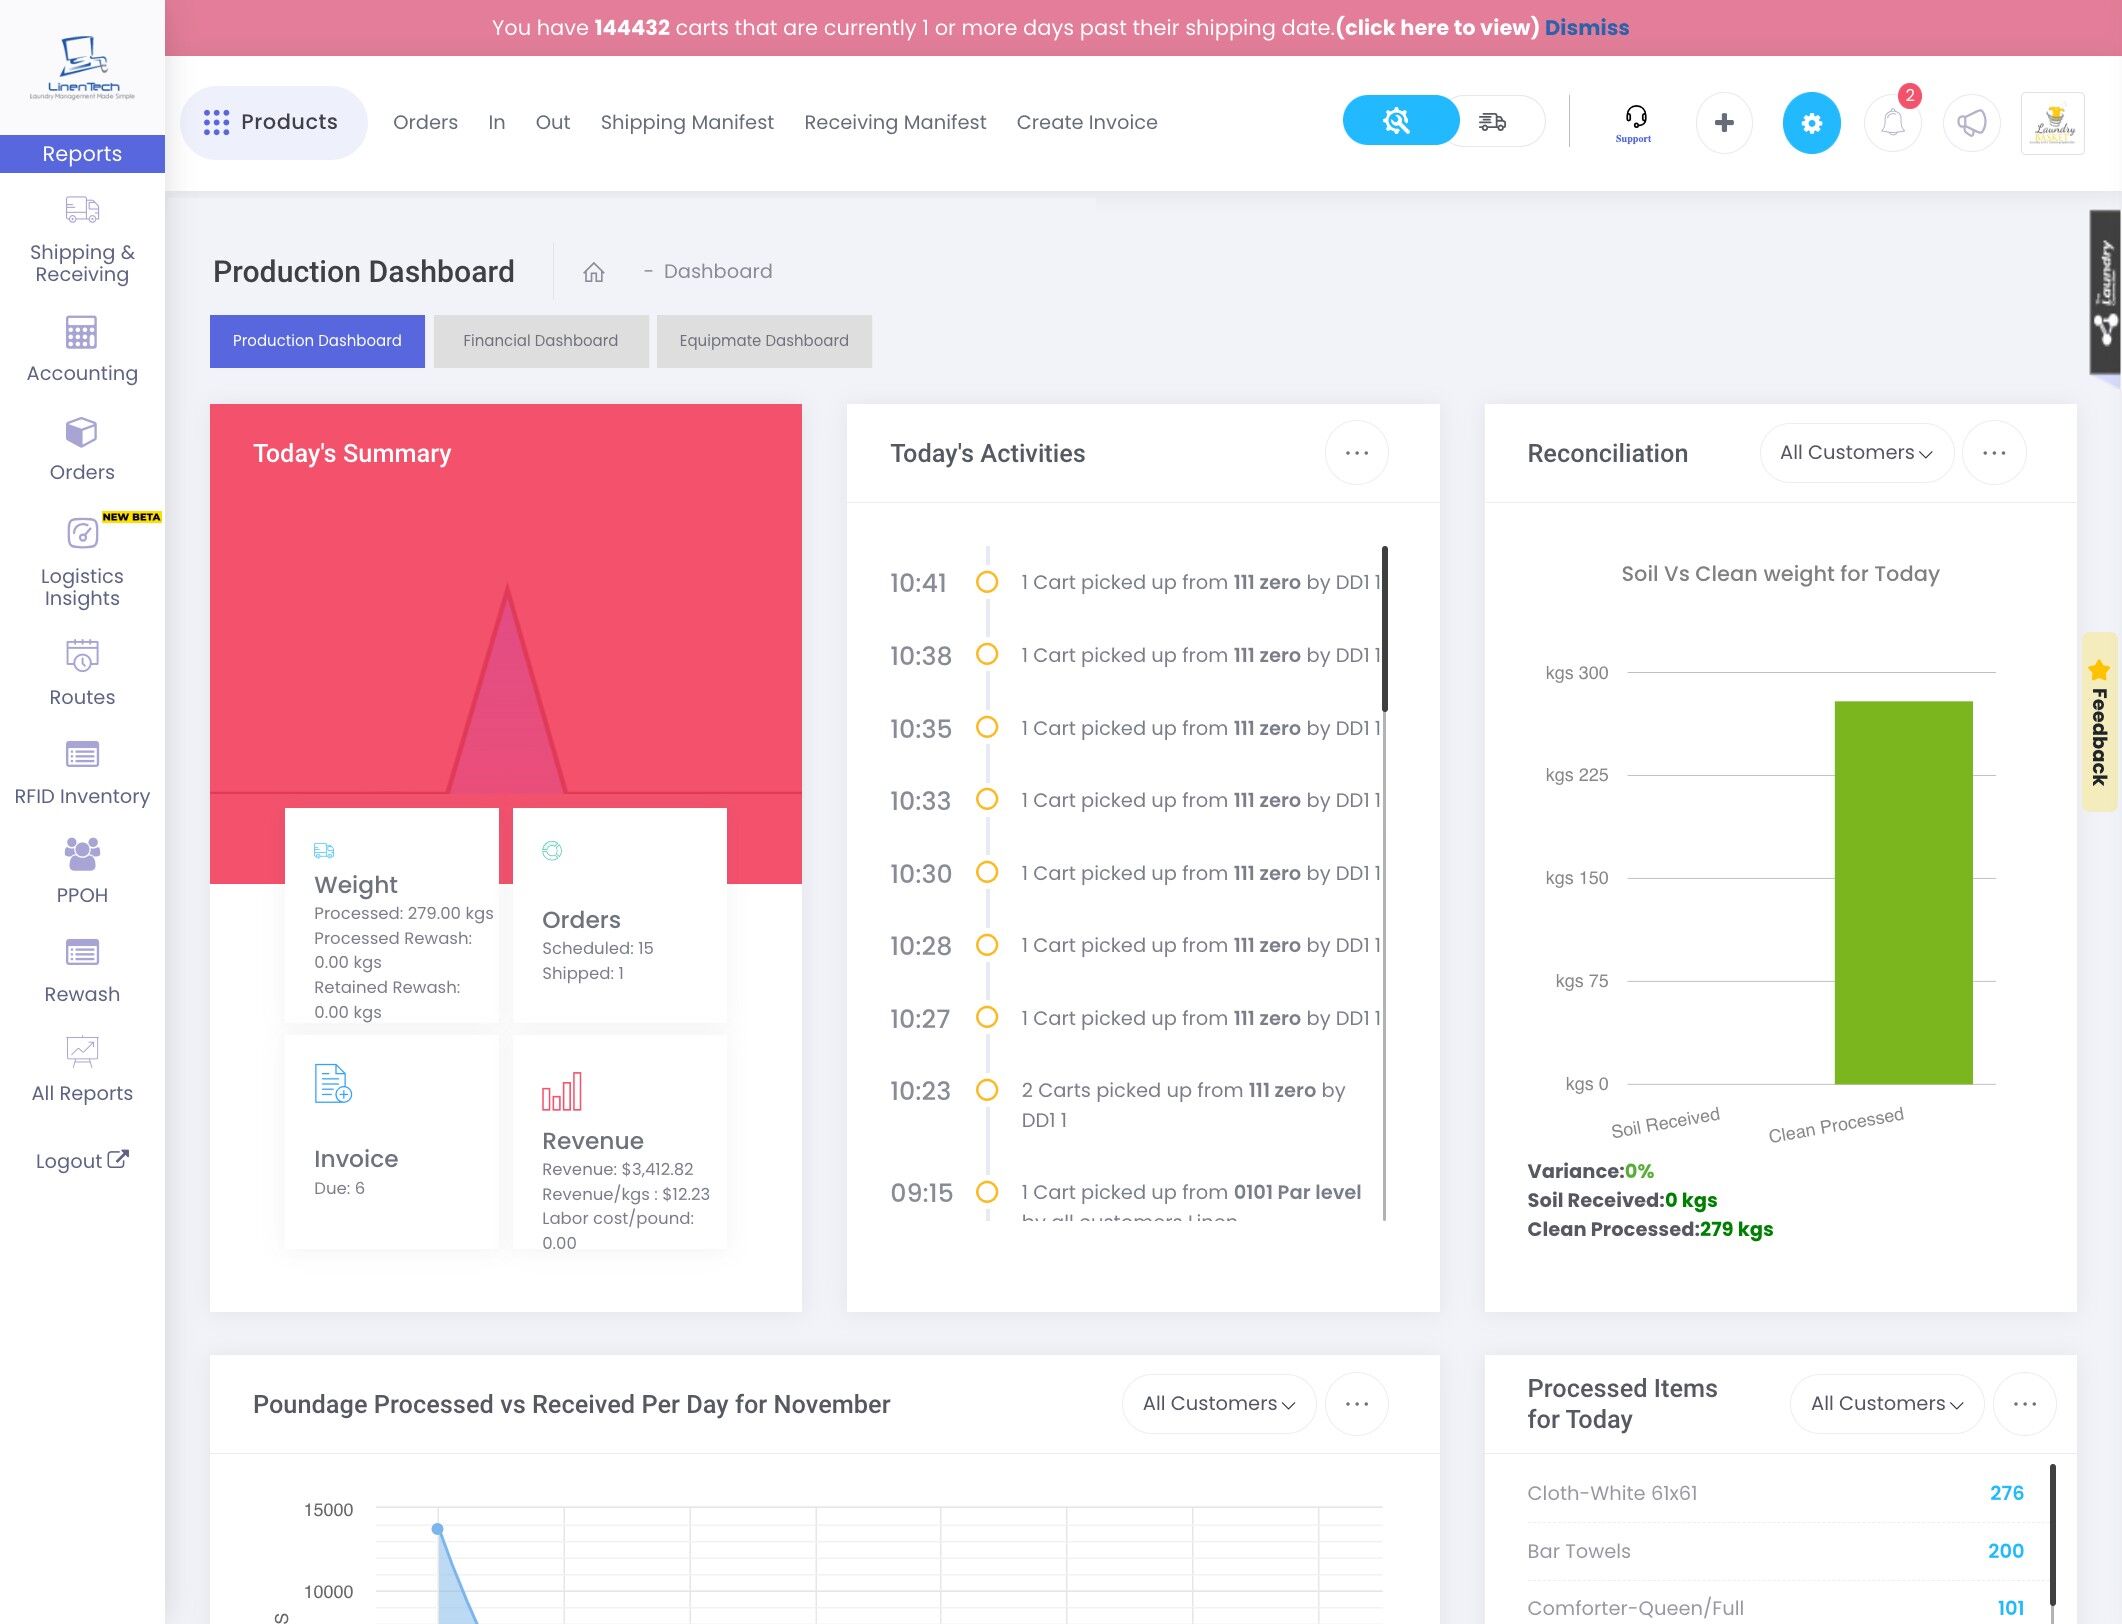Image resolution: width=2122 pixels, height=1624 pixels.
Task: Open Processed Items All Customers dropdown
Action: click(1886, 1404)
